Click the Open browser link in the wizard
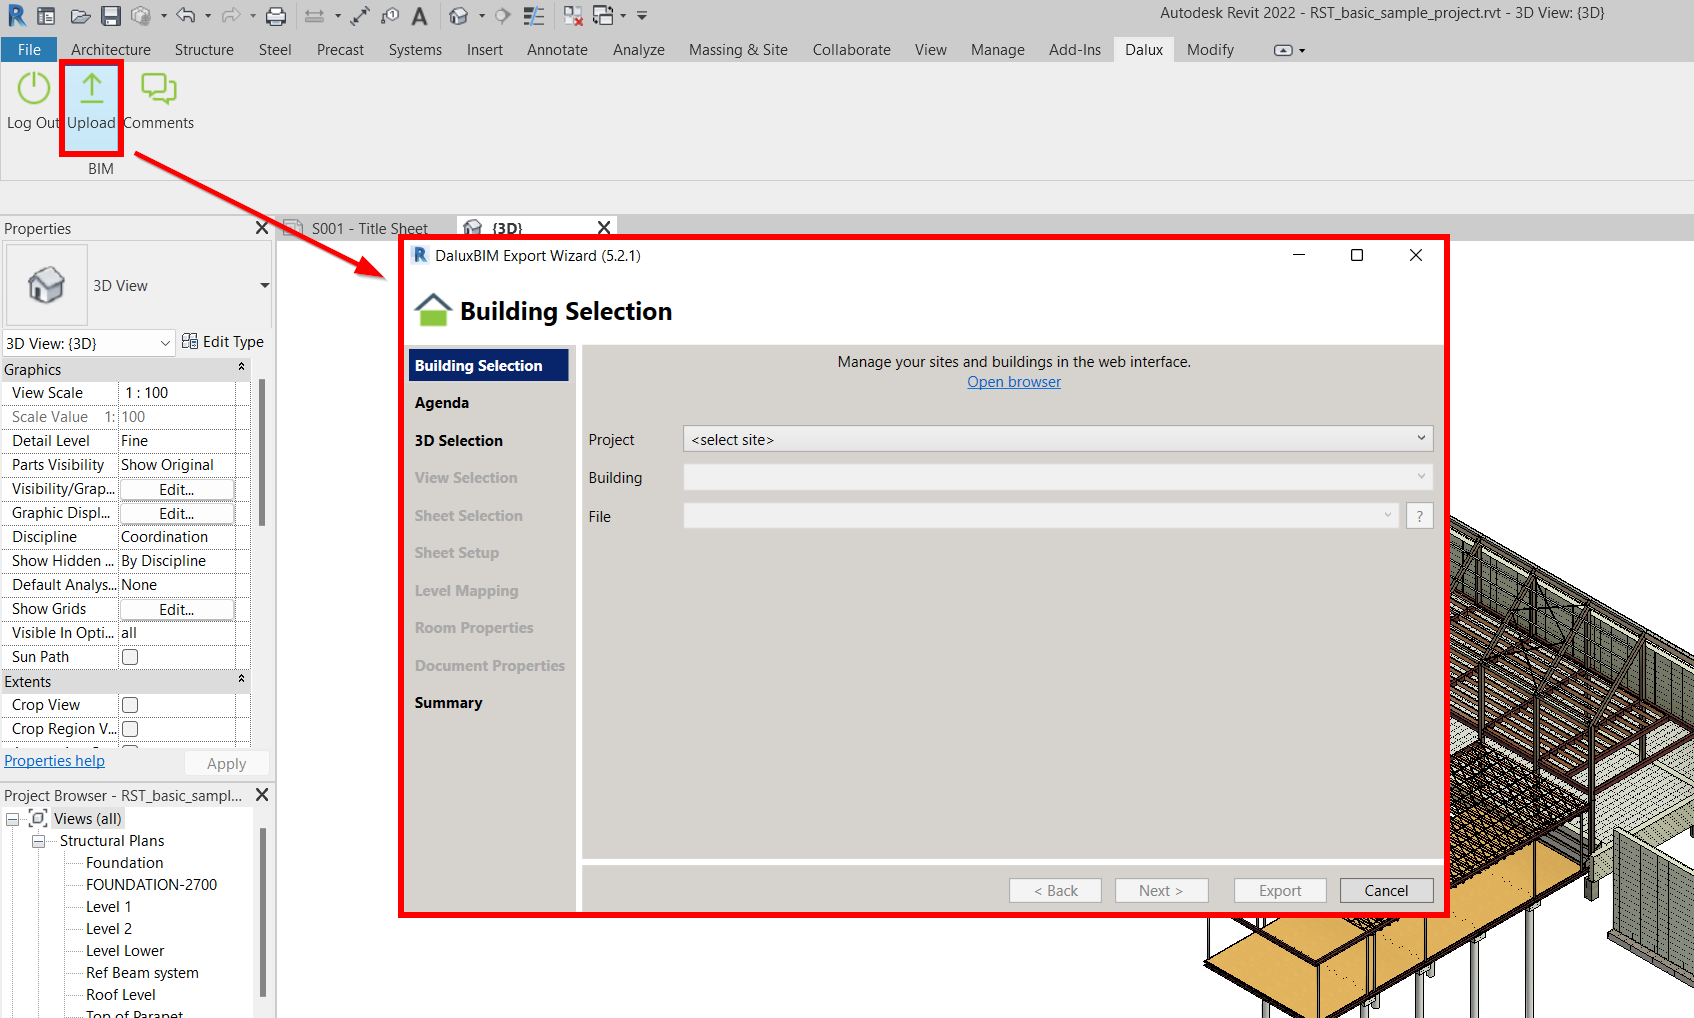Screen dimensions: 1694x1018 tap(1013, 381)
